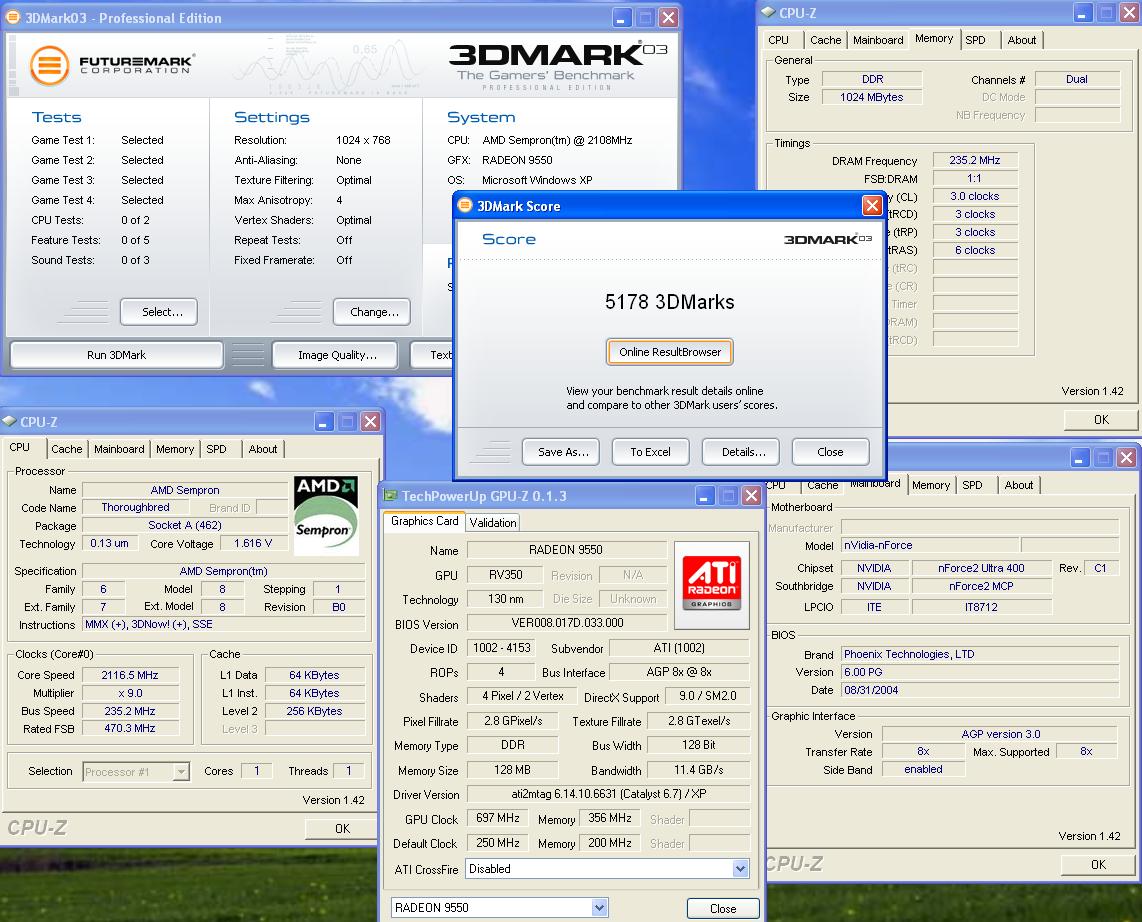
Task: Click the Multiplier x 9.0 value
Action: coord(130,693)
